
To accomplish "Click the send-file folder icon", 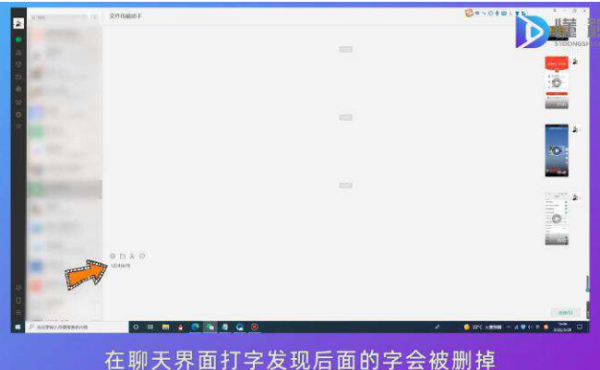I will 122,256.
